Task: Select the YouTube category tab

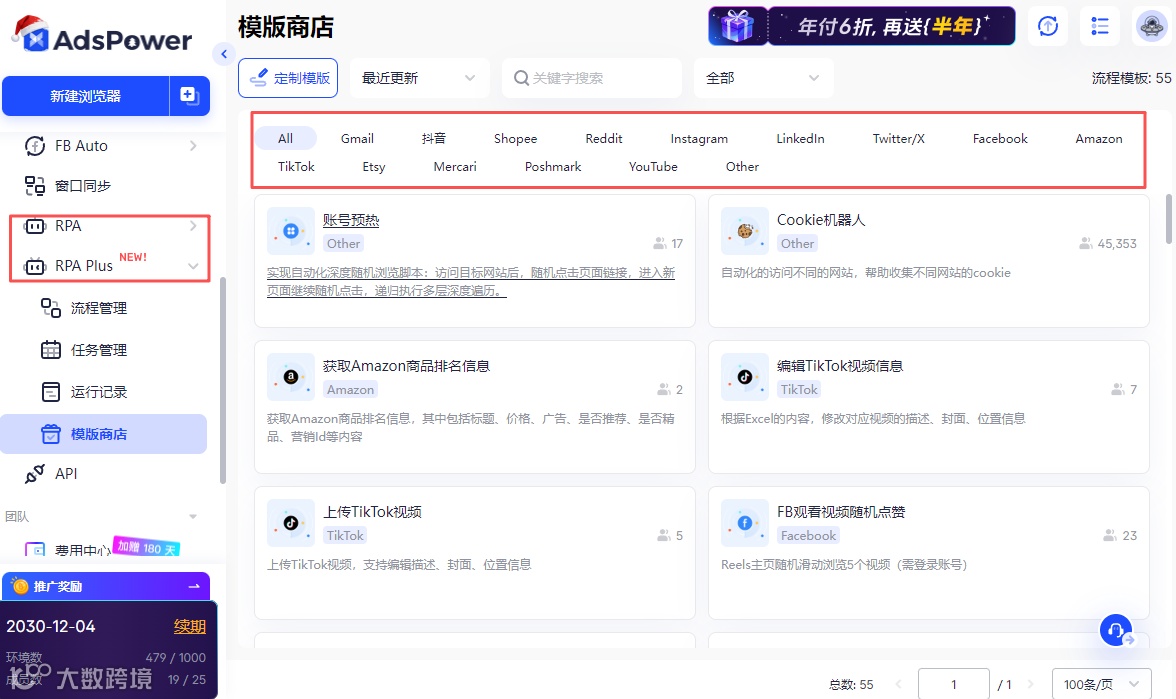Action: point(653,166)
